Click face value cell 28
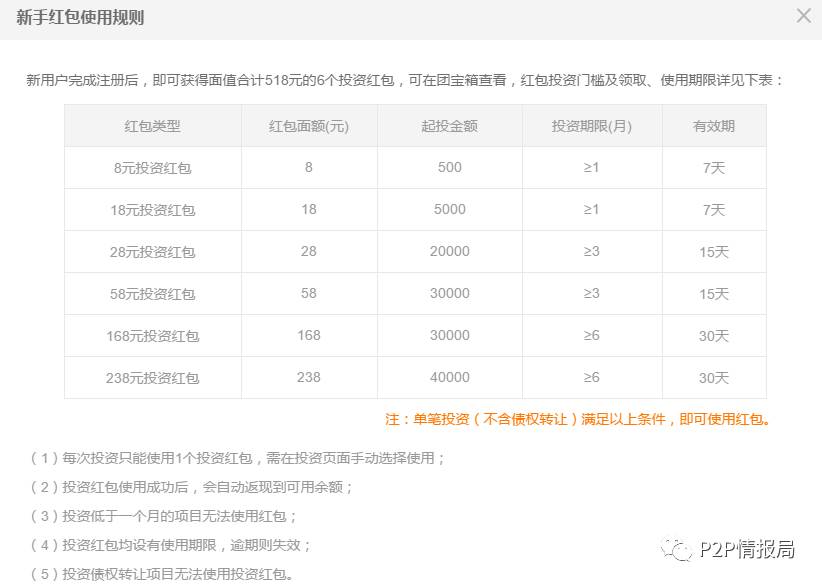 [x=309, y=251]
